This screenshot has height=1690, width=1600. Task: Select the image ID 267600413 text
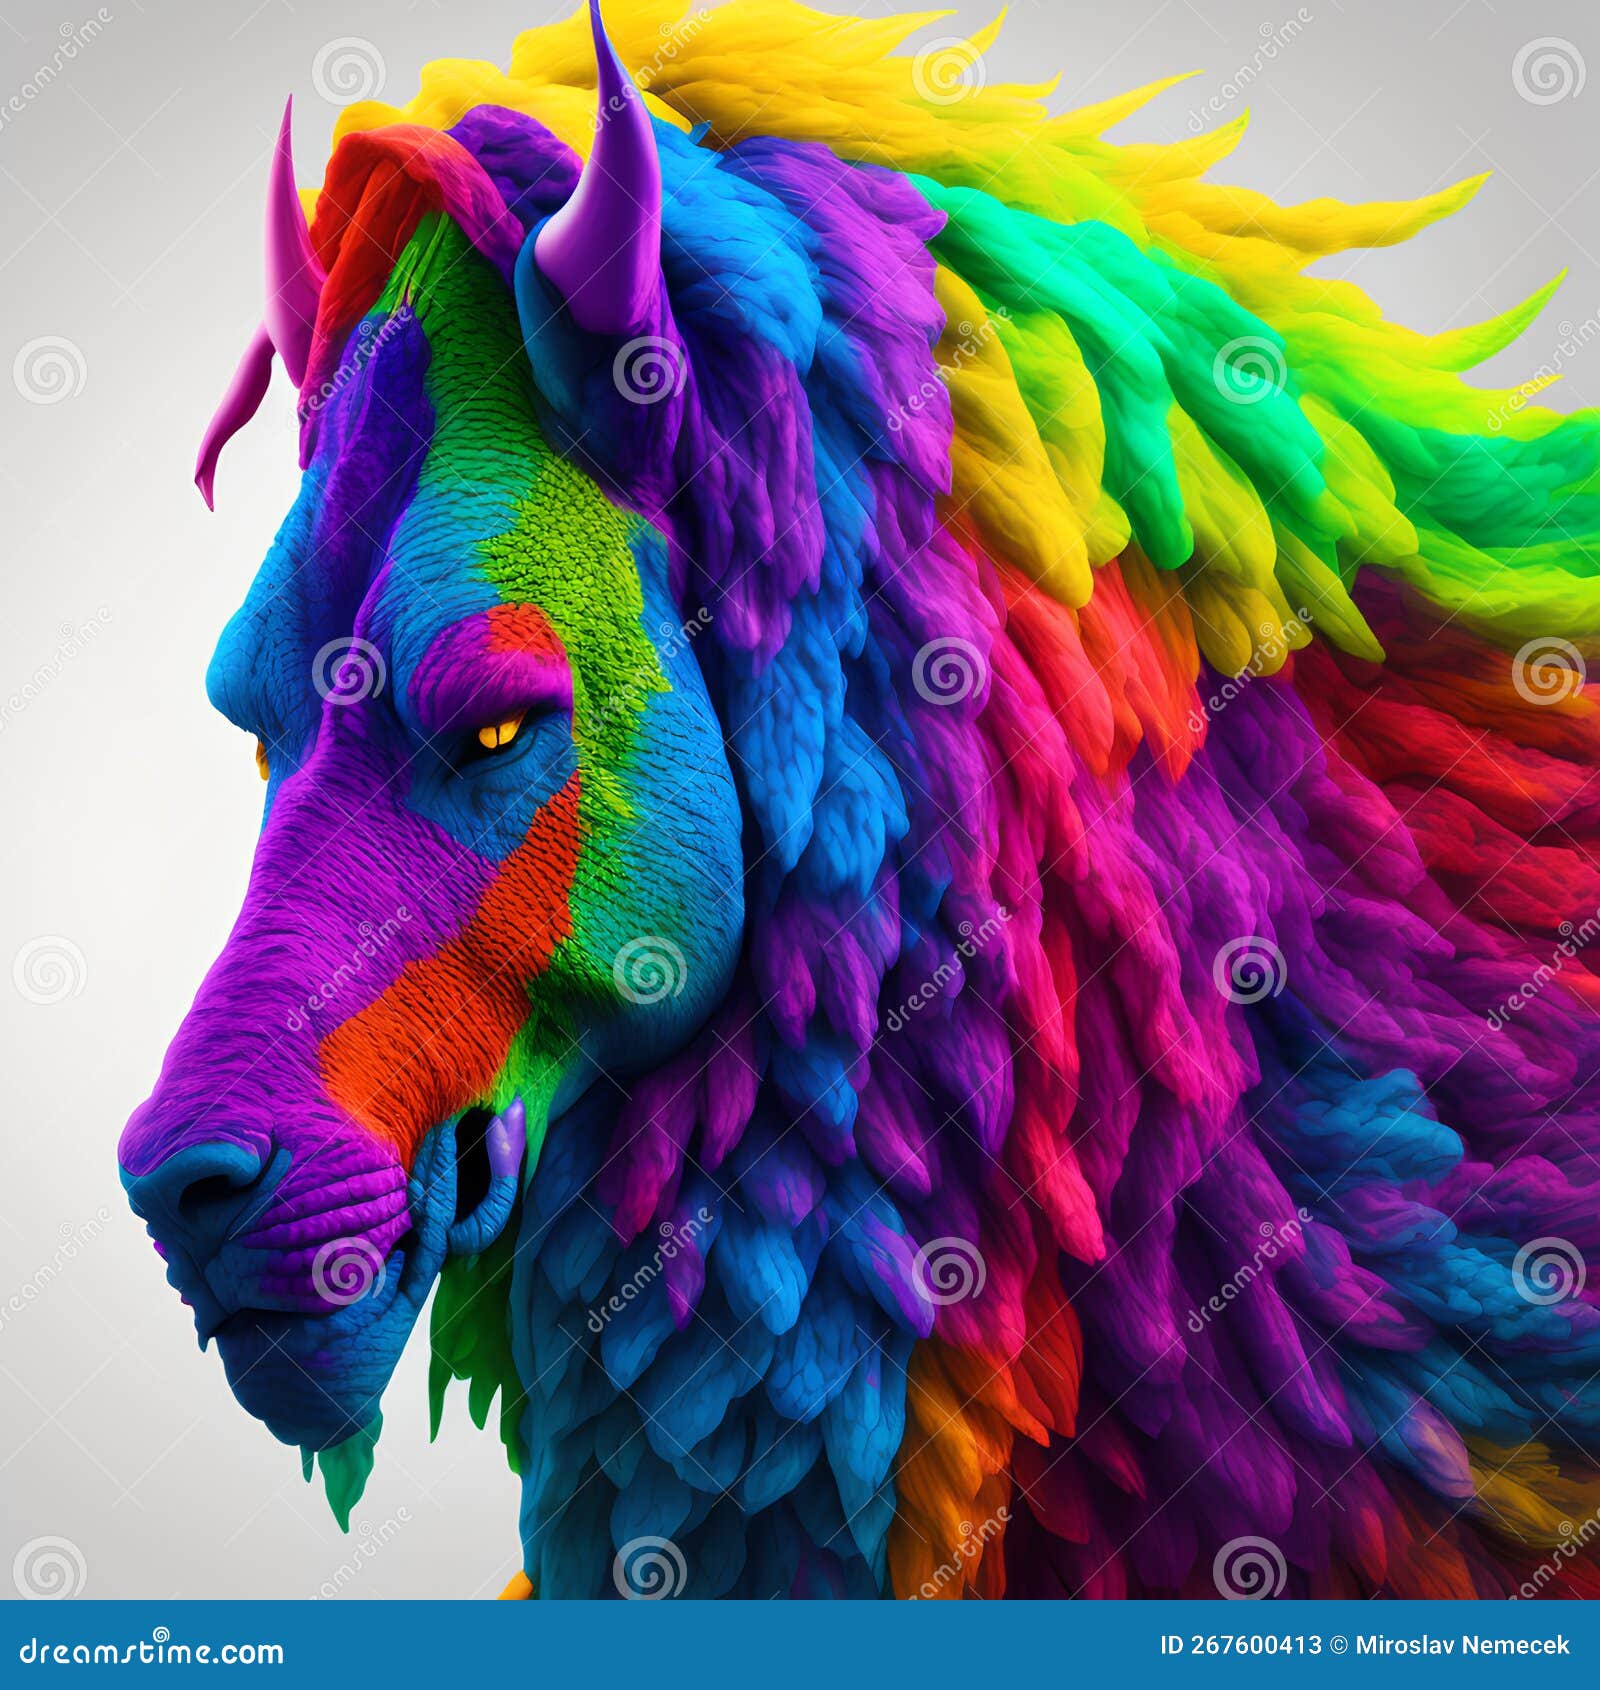pyautogui.click(x=1240, y=1645)
